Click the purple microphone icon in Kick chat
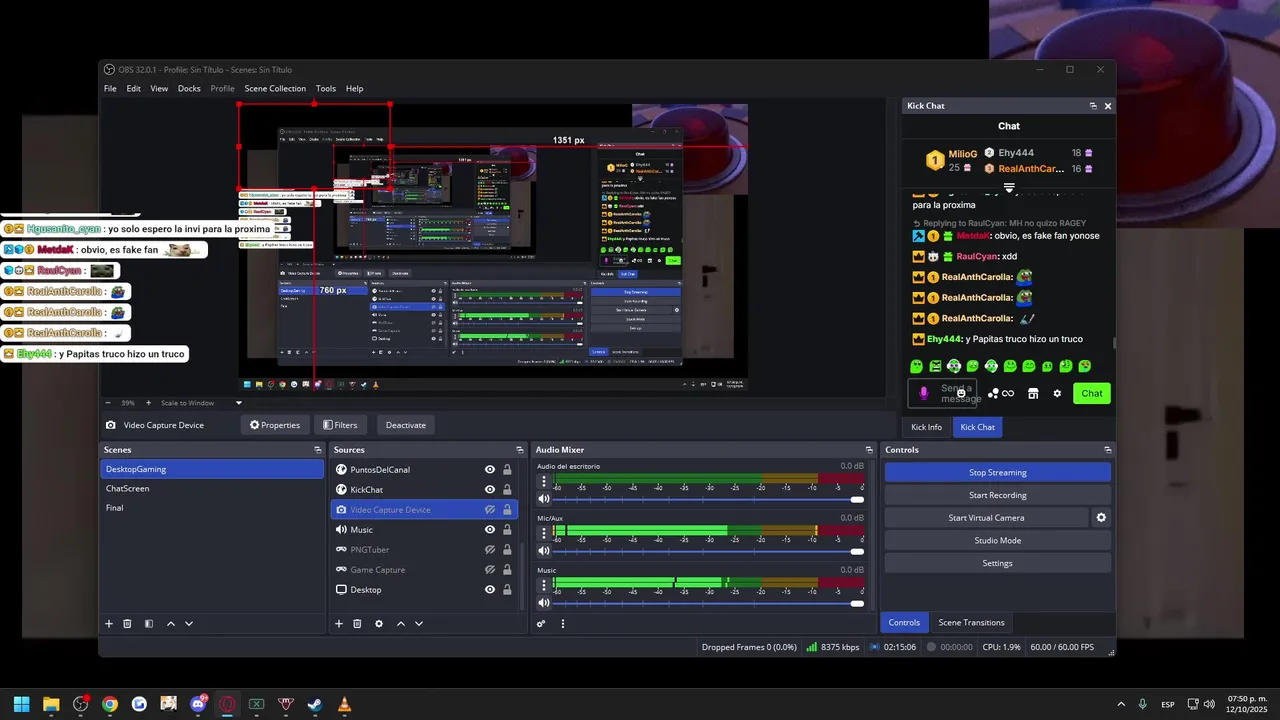 [x=923, y=393]
